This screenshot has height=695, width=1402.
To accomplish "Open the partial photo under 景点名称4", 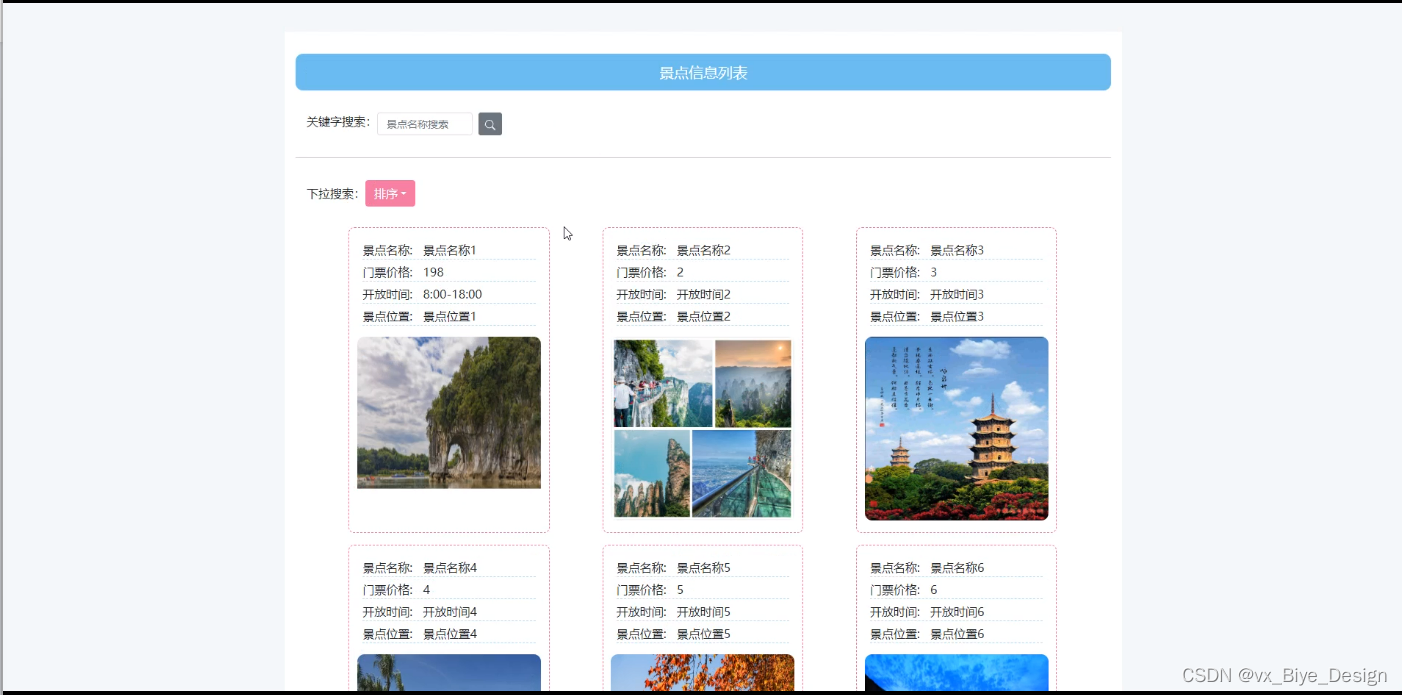I will tap(449, 673).
